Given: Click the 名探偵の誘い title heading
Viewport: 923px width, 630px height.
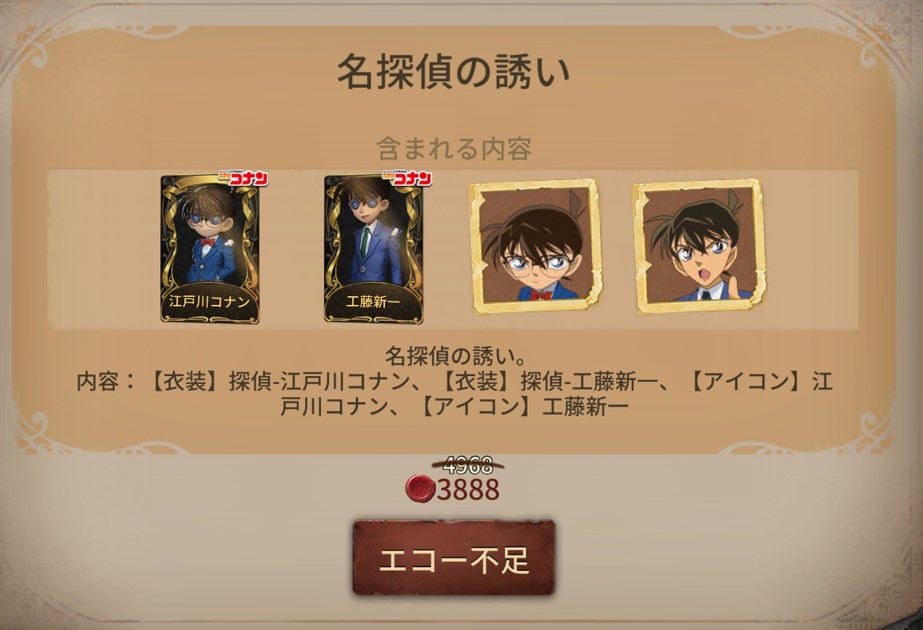Looking at the screenshot, I should pyautogui.click(x=453, y=71).
